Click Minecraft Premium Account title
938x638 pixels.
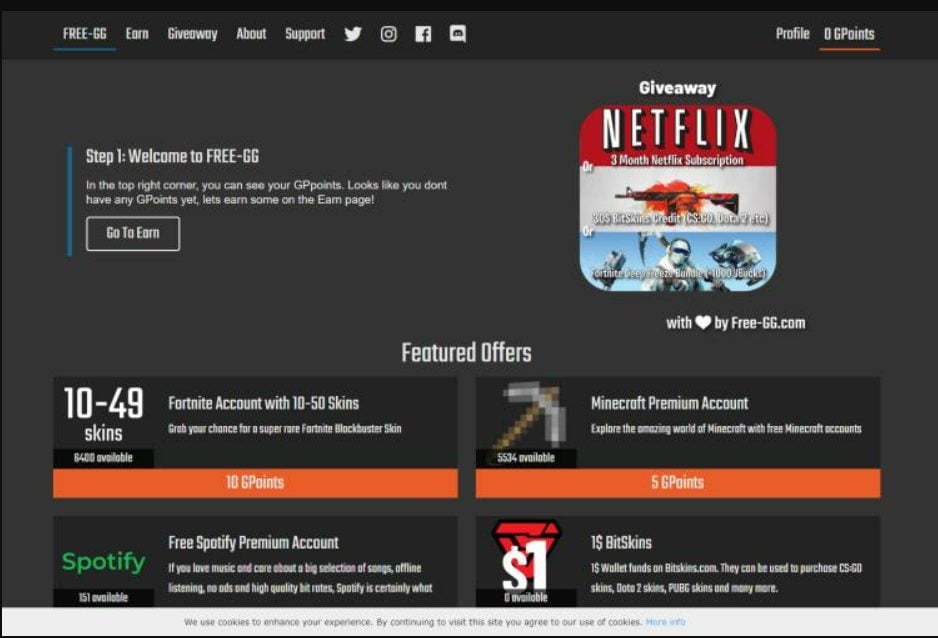[669, 404]
